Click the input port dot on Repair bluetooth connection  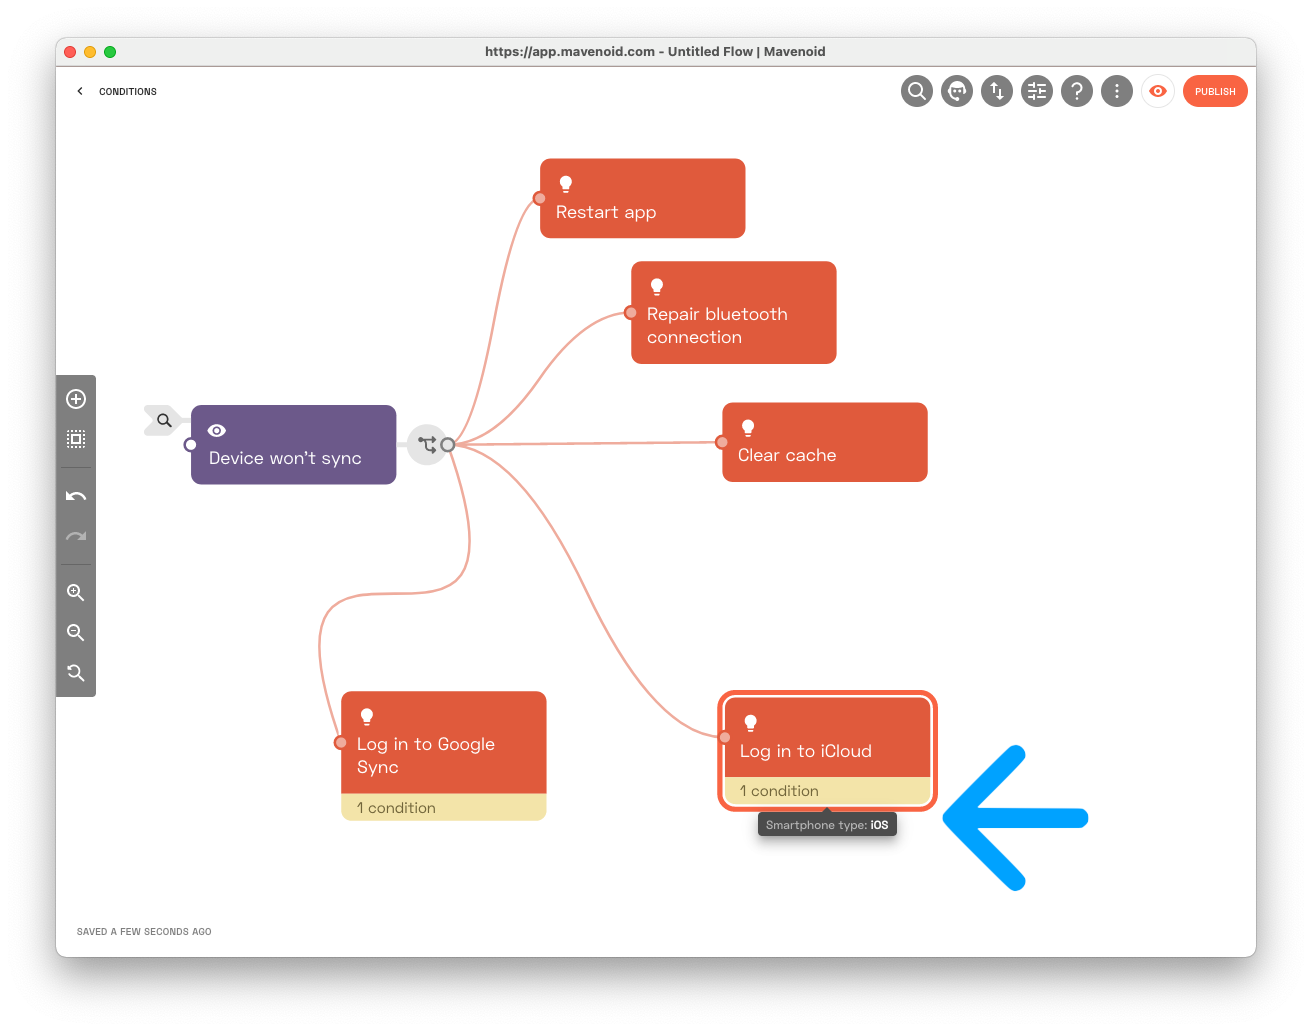pos(631,313)
